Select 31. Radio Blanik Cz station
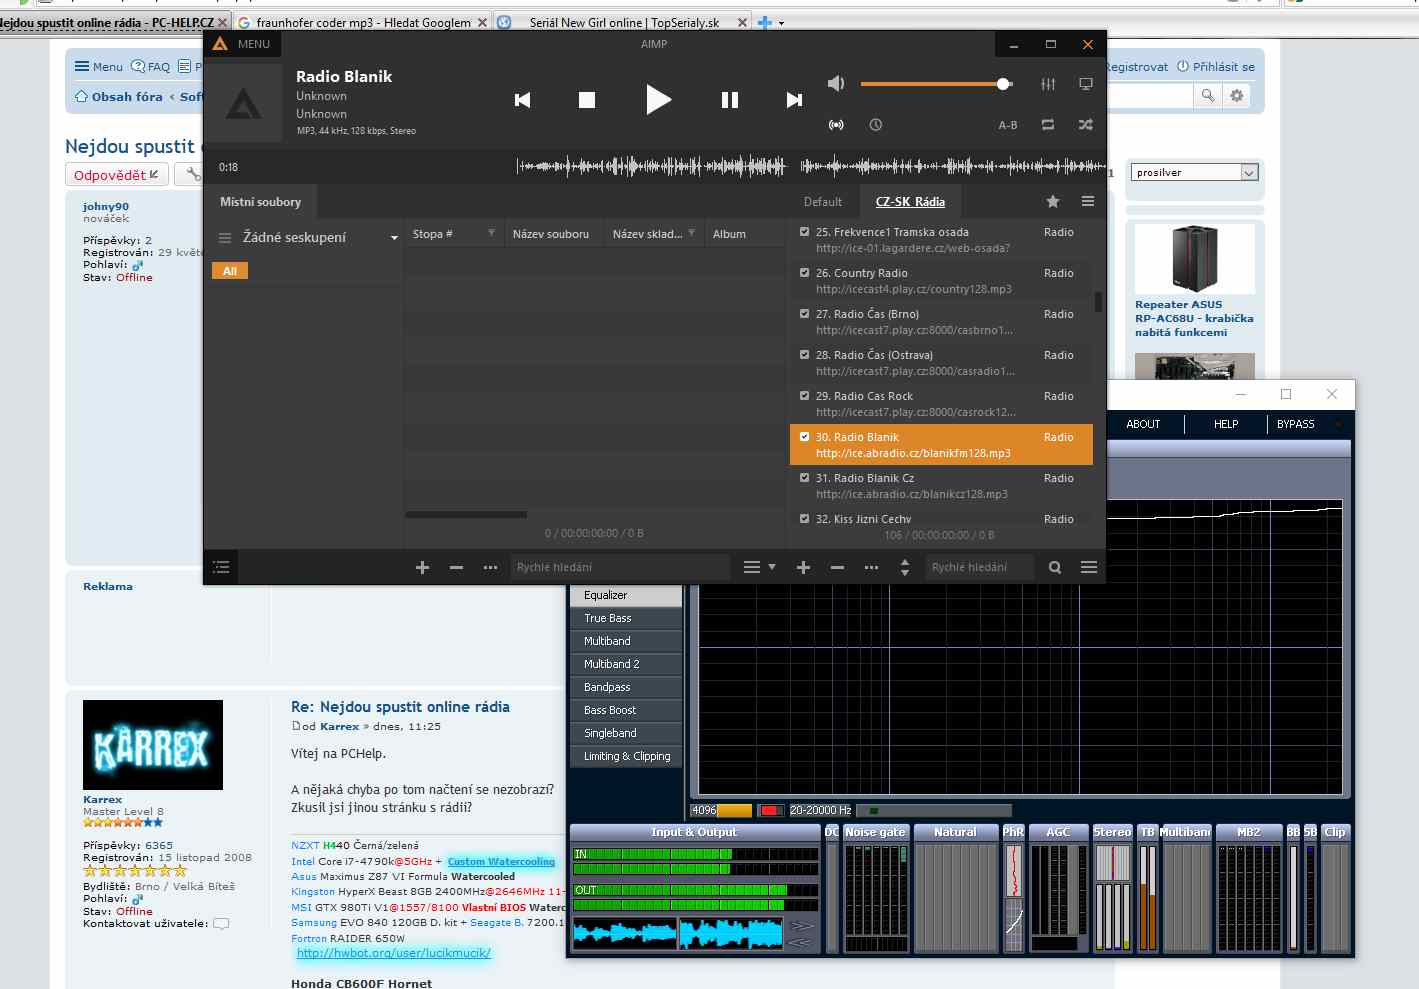 pos(941,486)
